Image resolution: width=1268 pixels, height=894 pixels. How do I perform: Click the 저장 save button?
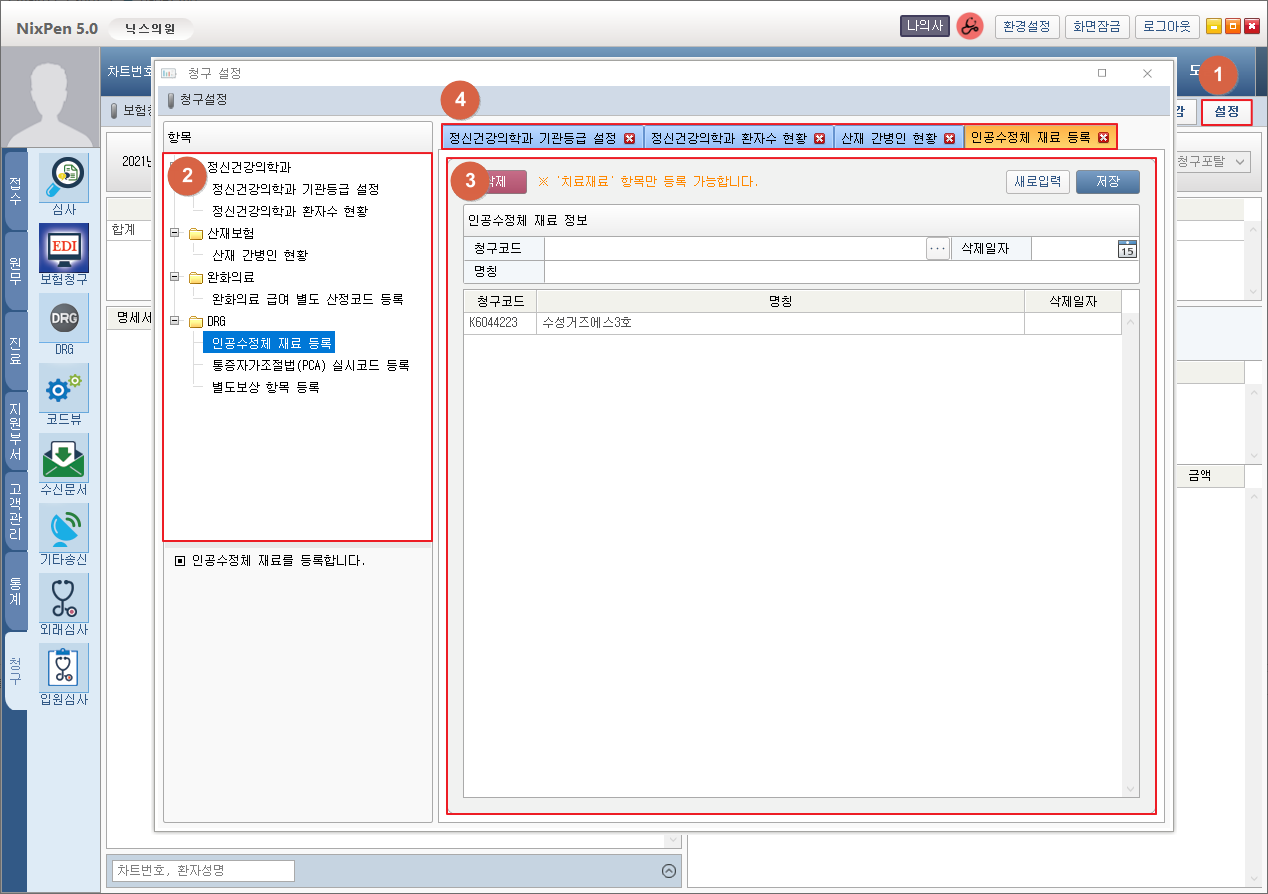(1107, 182)
